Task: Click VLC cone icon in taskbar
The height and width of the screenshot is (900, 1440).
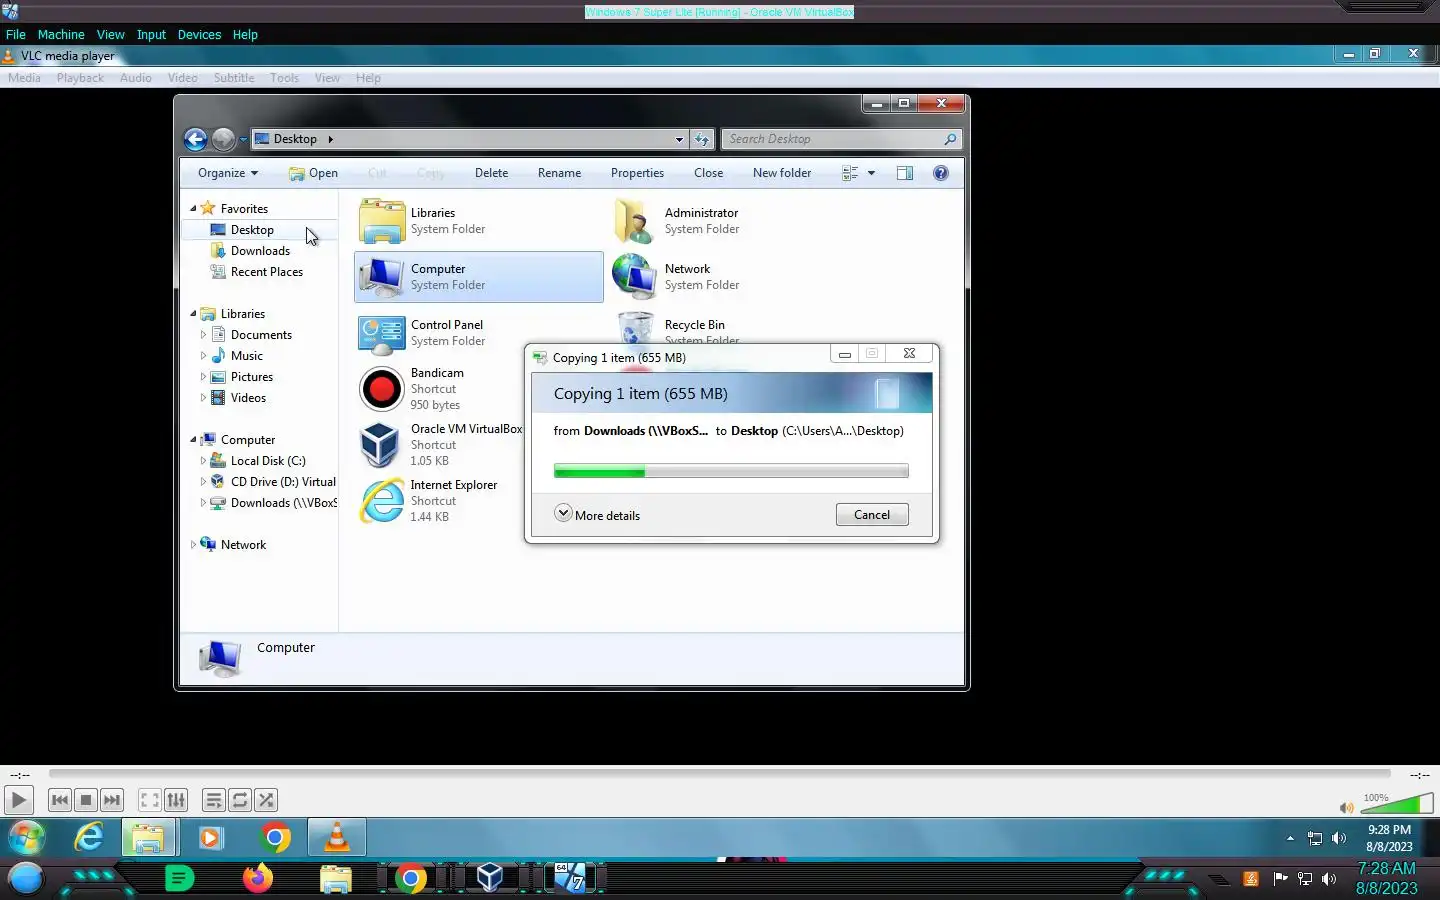Action: [x=337, y=837]
